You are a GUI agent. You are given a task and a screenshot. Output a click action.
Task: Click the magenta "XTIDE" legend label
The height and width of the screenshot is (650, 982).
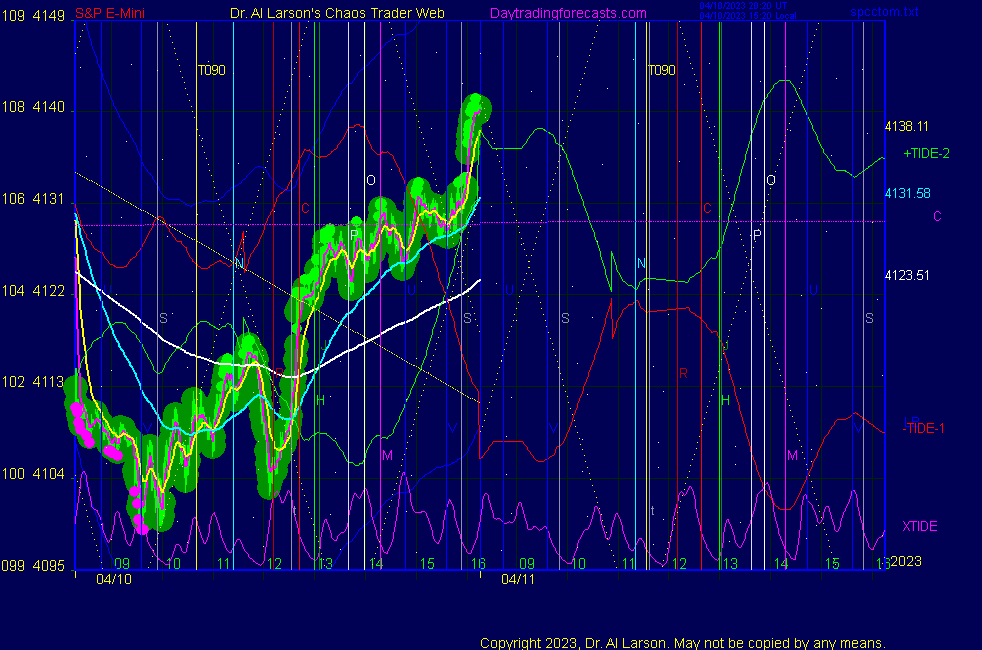pyautogui.click(x=919, y=526)
